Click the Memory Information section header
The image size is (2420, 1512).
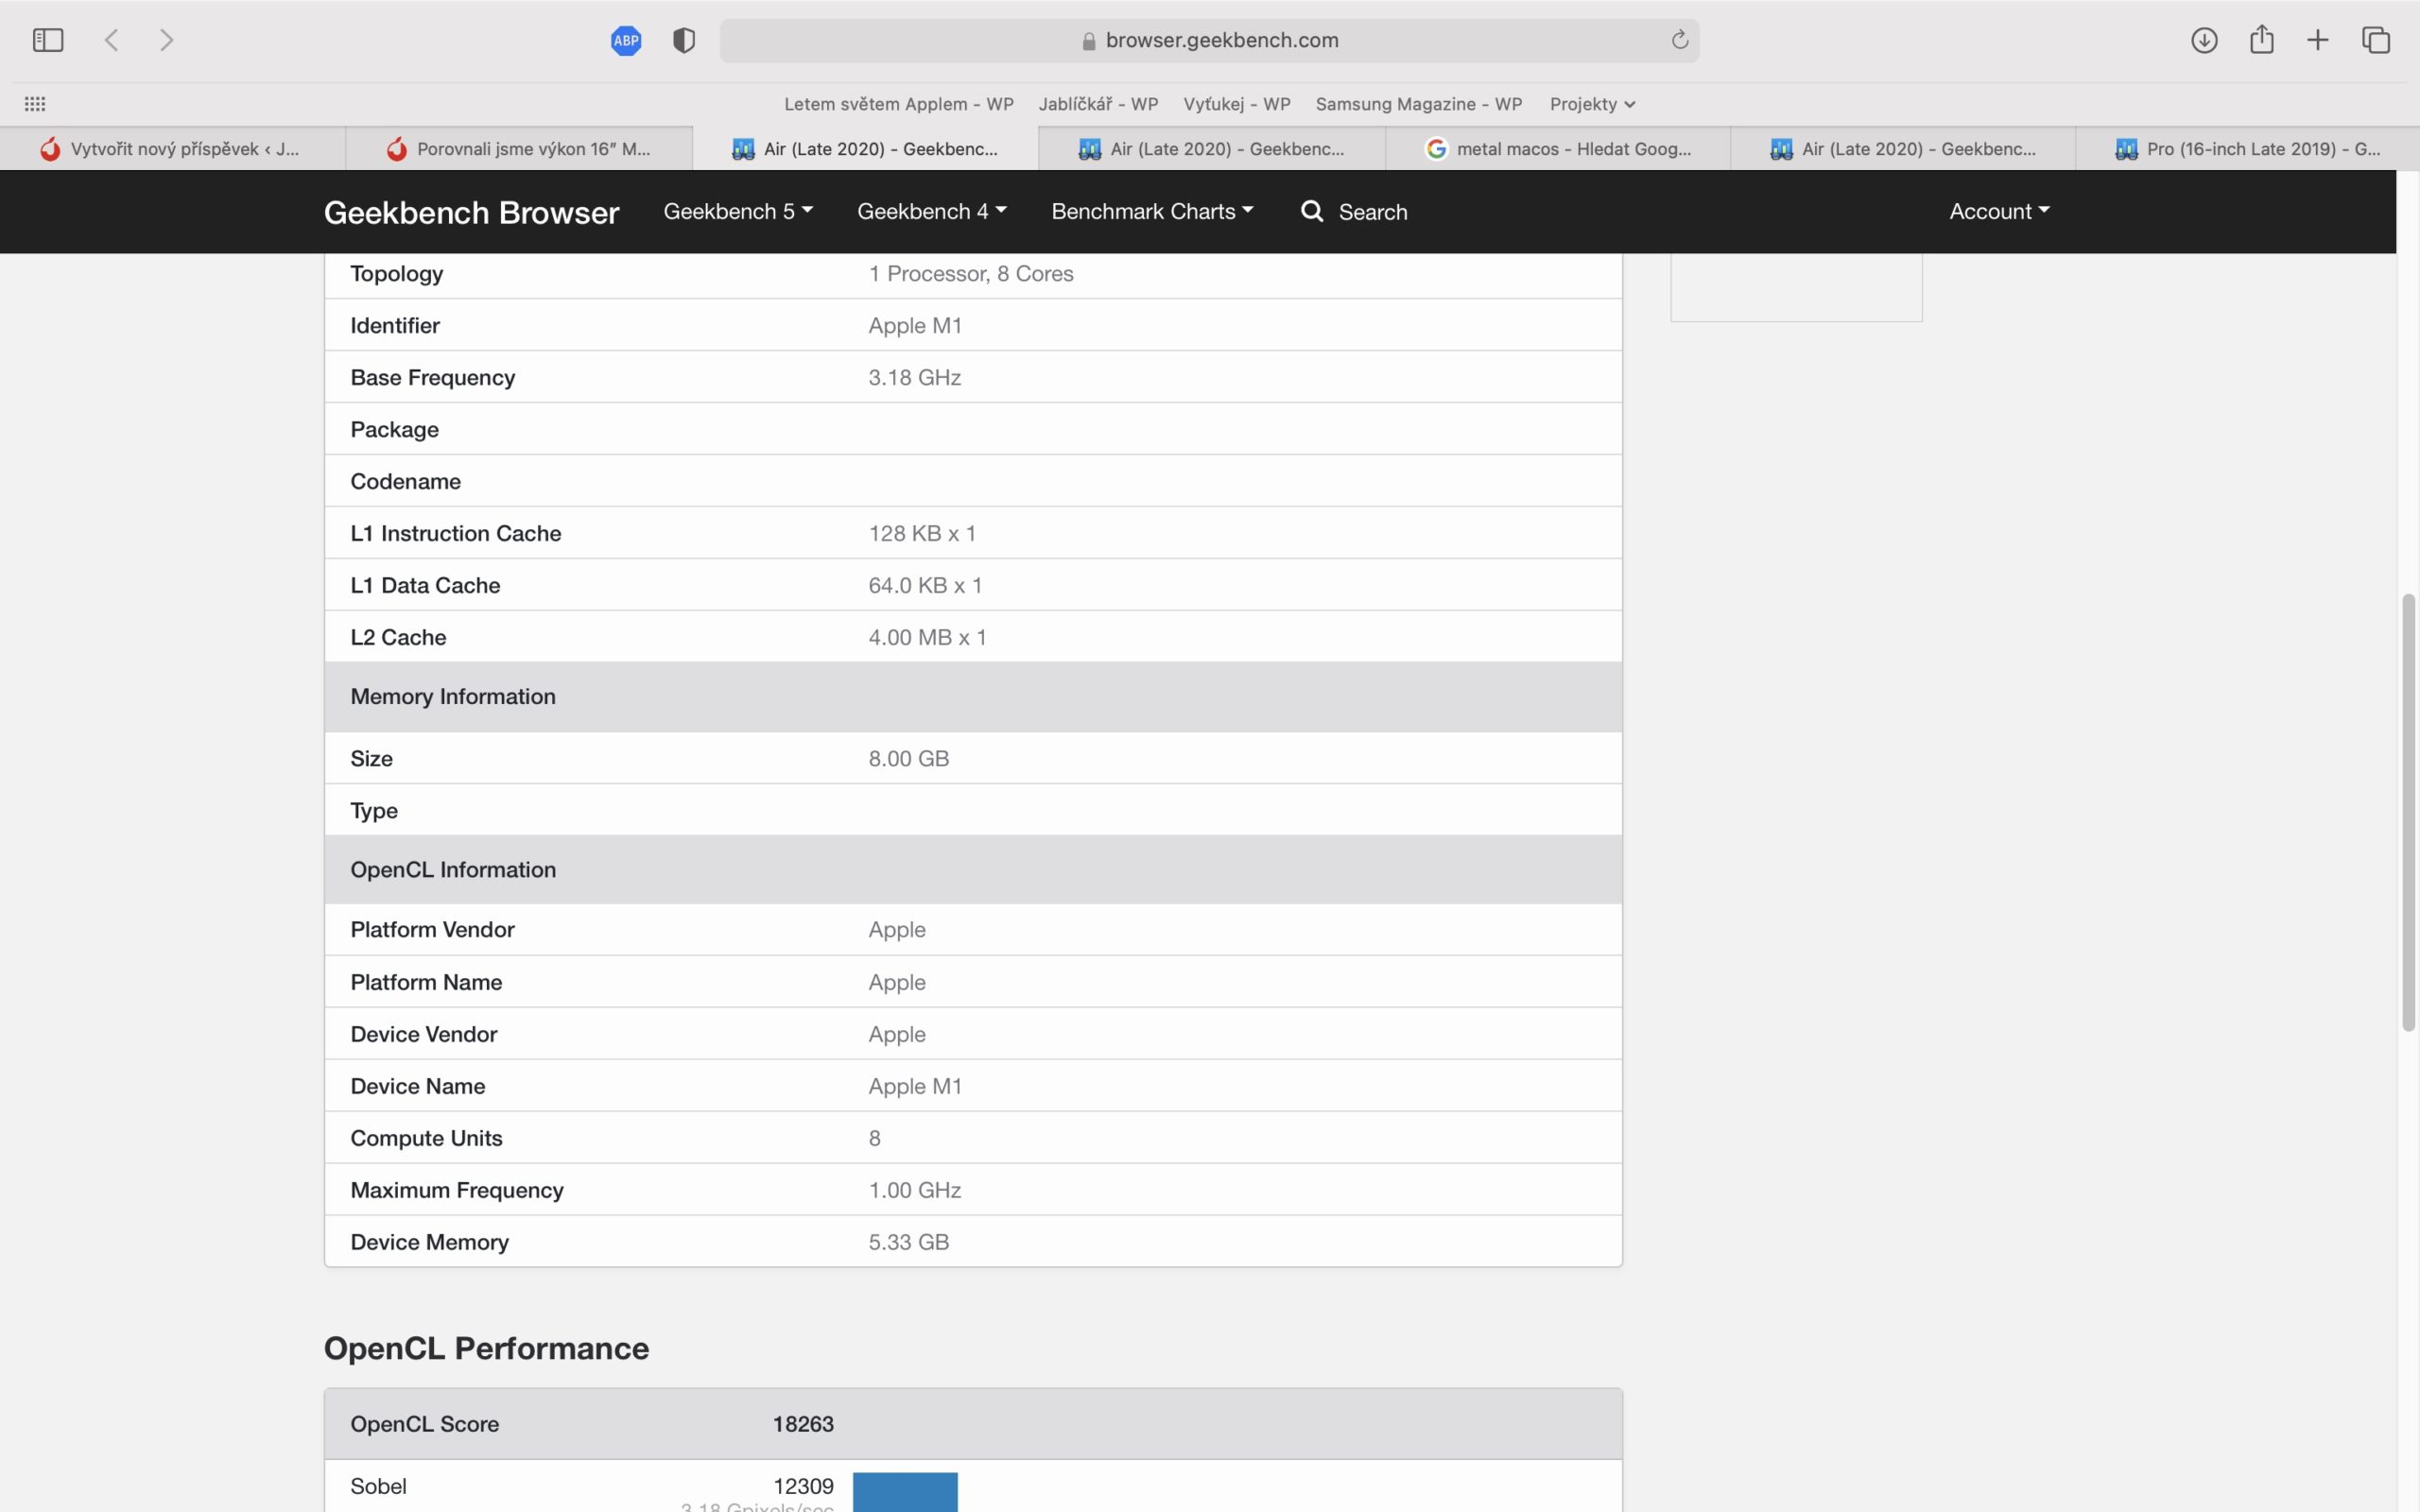[973, 696]
